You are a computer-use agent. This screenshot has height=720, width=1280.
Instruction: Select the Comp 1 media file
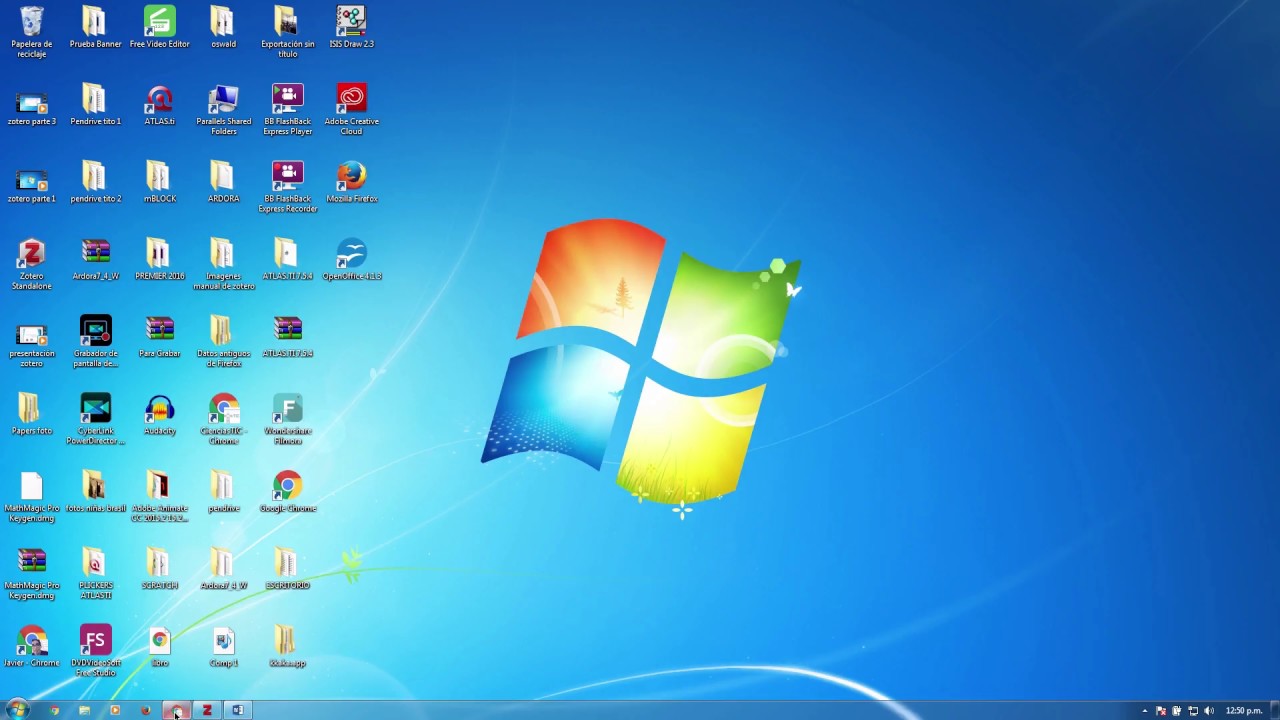[223, 647]
